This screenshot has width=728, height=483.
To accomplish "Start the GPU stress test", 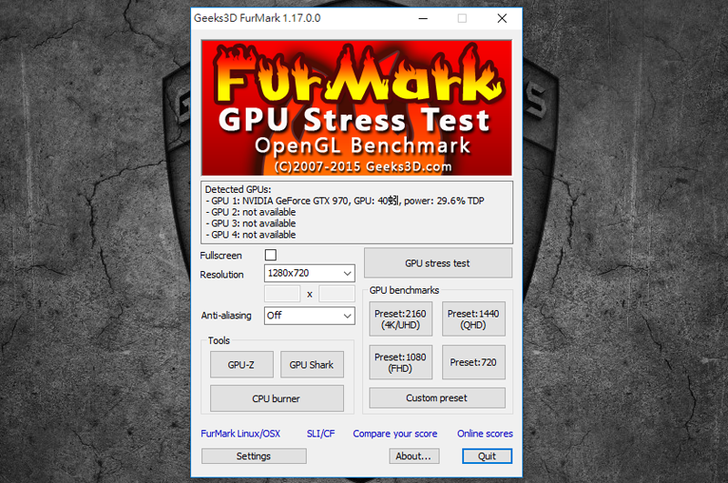I will click(437, 263).
